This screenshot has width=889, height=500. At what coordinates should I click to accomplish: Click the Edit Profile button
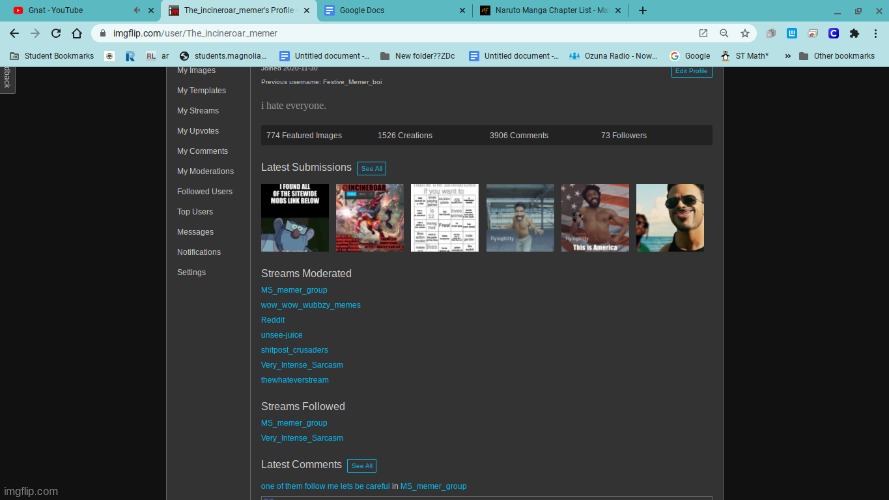691,71
